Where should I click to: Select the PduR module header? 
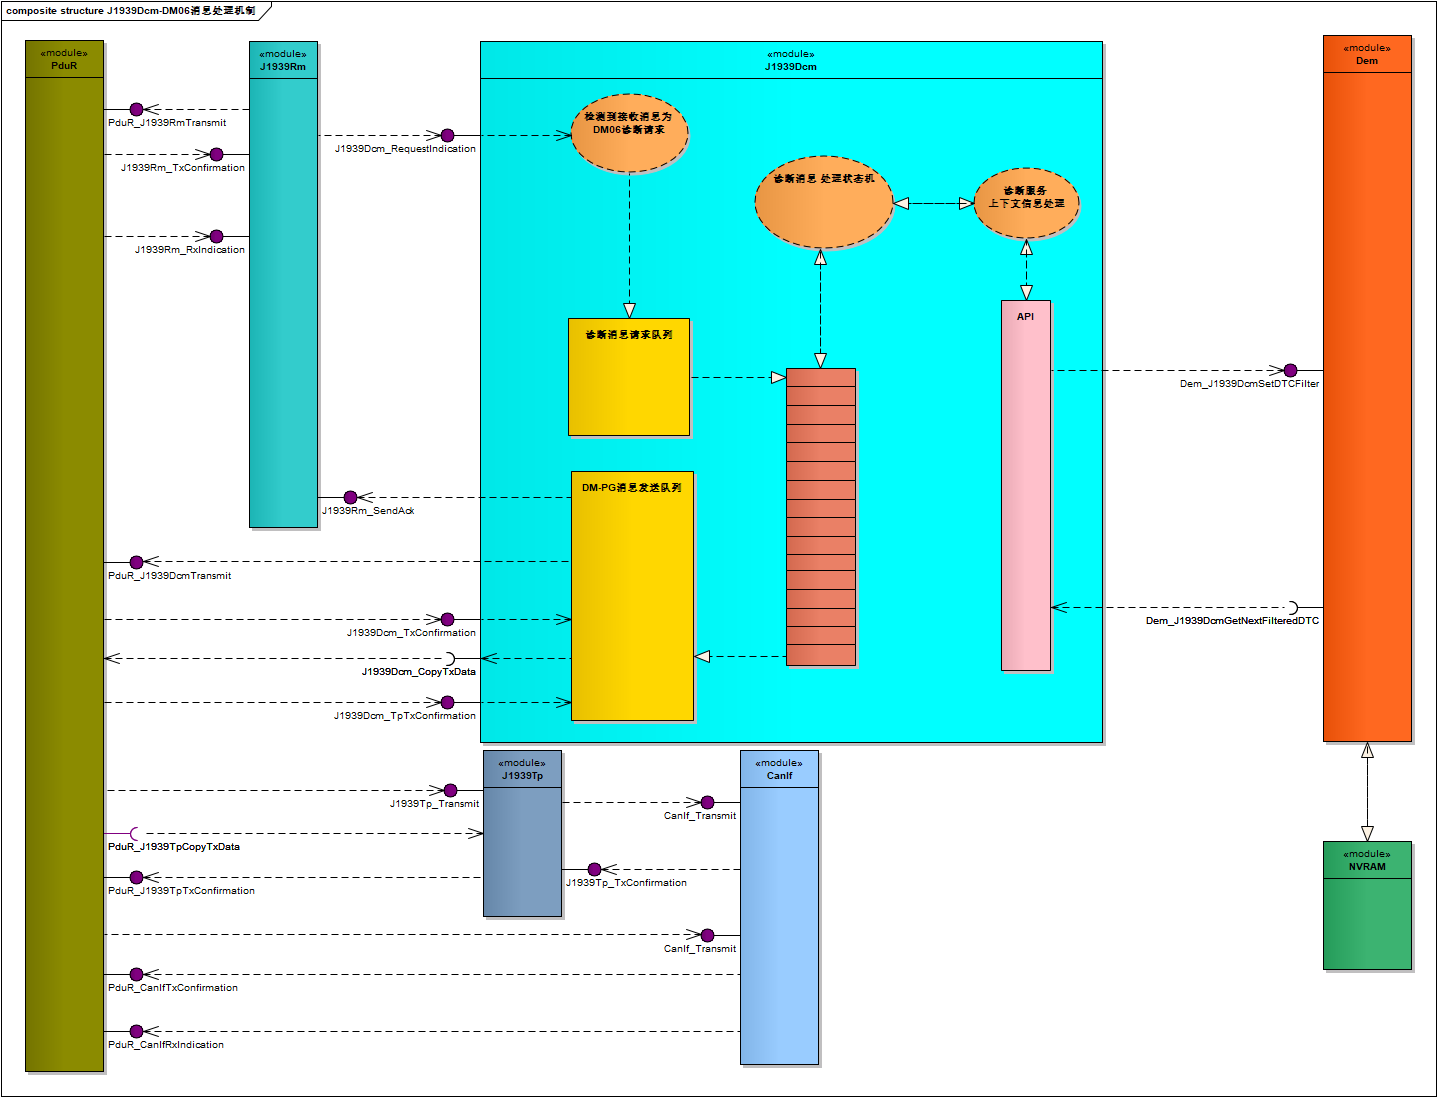[64, 59]
